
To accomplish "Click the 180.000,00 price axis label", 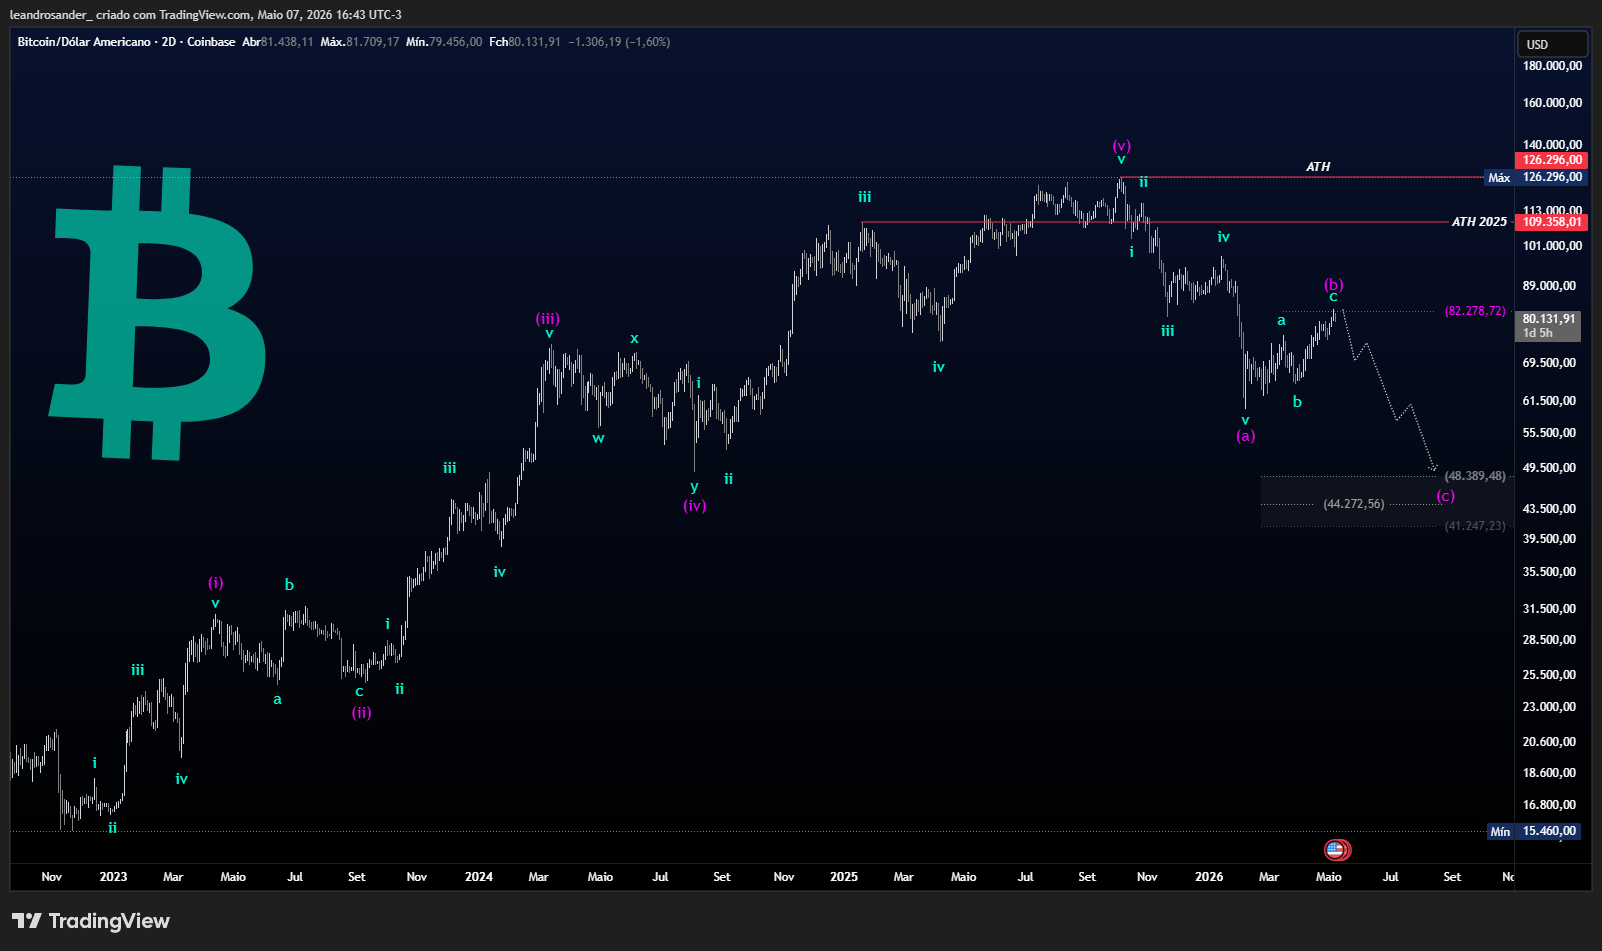I will pyautogui.click(x=1552, y=66).
